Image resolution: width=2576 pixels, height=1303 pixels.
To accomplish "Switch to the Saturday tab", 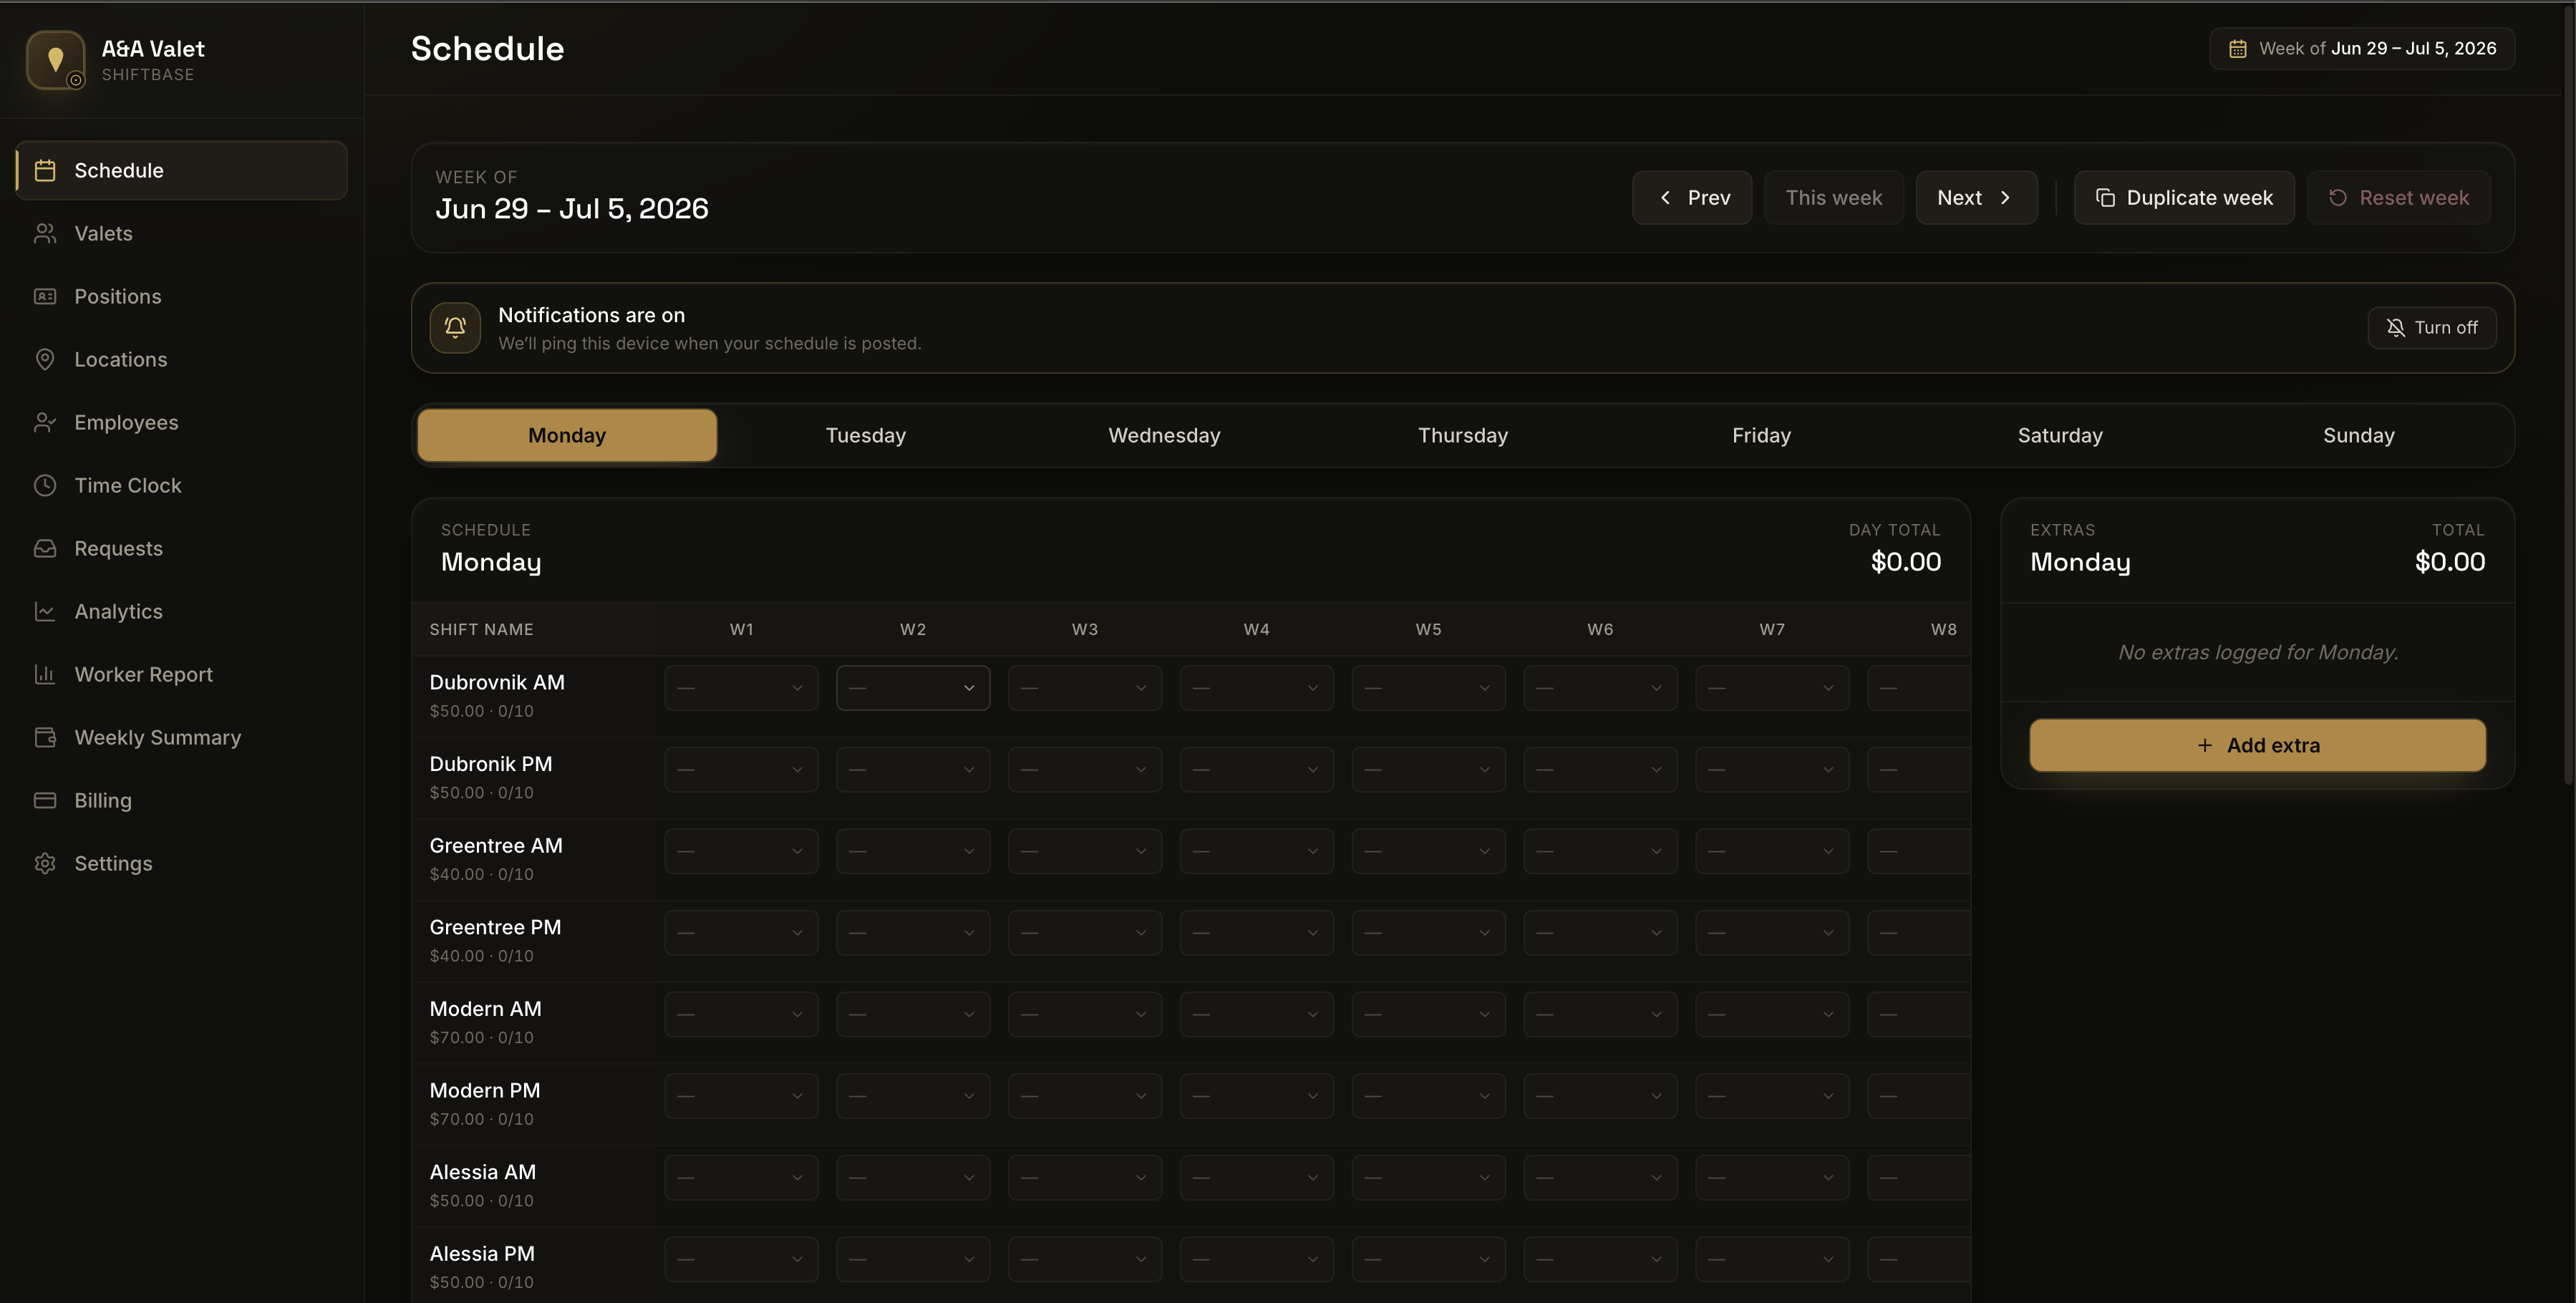I will pos(2060,435).
